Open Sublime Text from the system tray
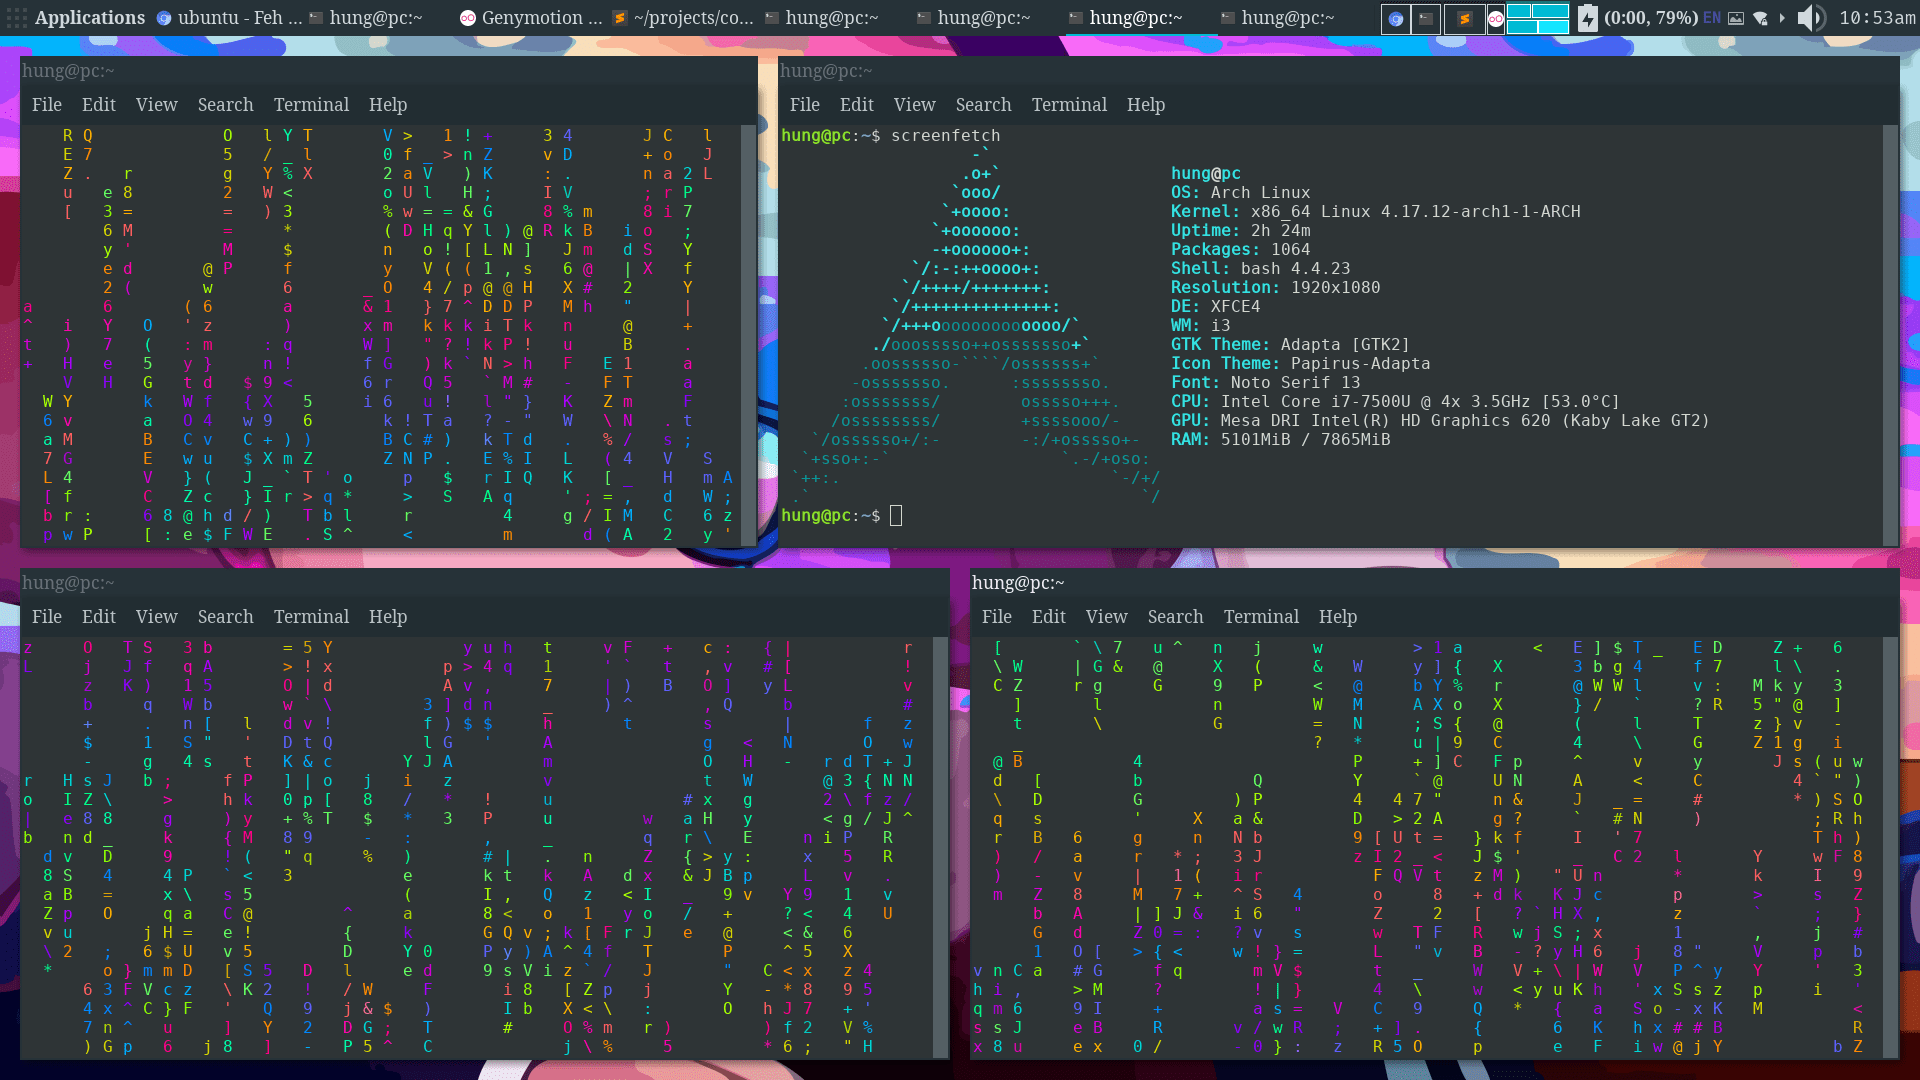 (x=1466, y=18)
